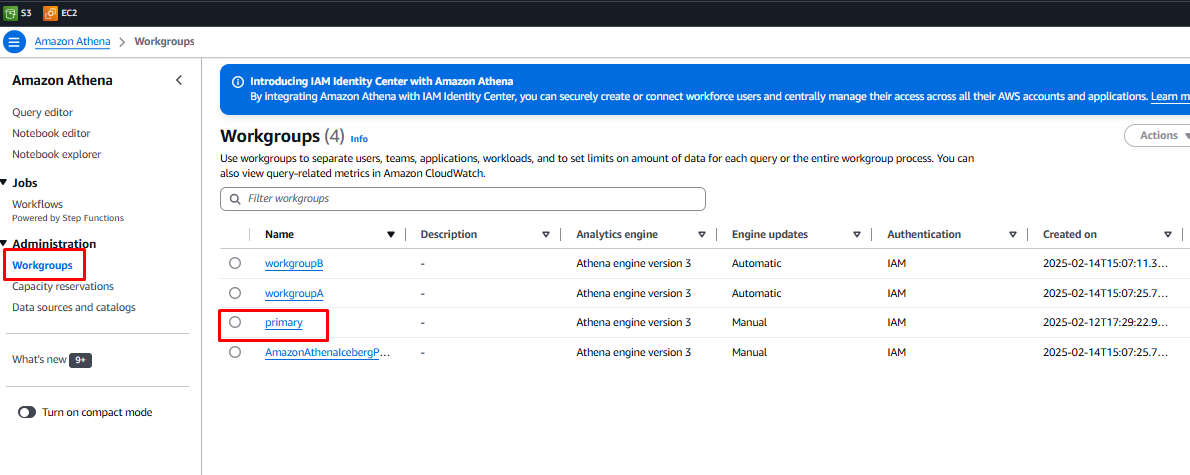Select the primary workgroup radio button
The width and height of the screenshot is (1190, 475).
coord(235,323)
